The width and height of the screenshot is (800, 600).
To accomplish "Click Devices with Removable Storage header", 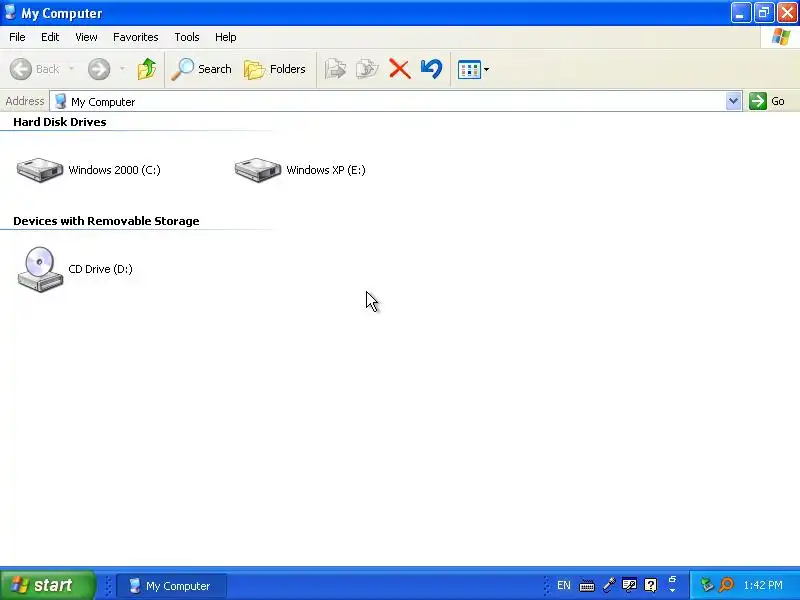I will (x=106, y=221).
